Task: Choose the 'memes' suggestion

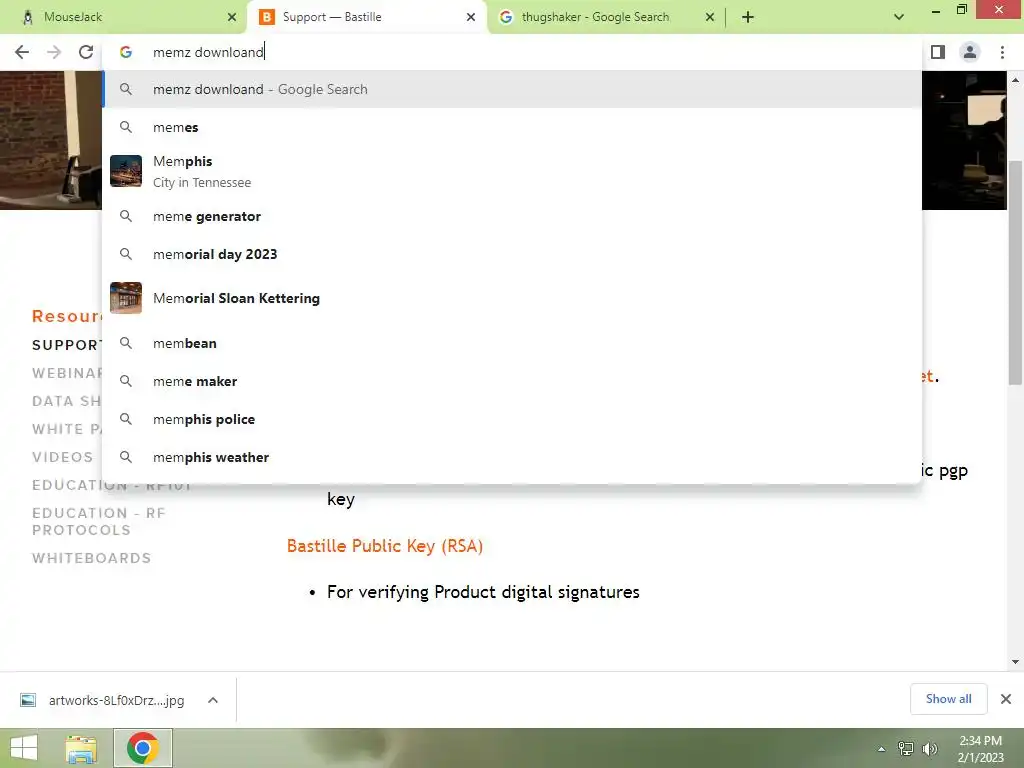Action: click(512, 127)
